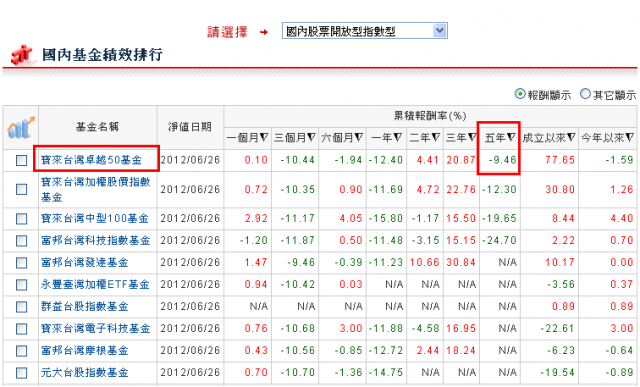
Task: Click the 77.65 since-inception value
Action: (x=560, y=160)
